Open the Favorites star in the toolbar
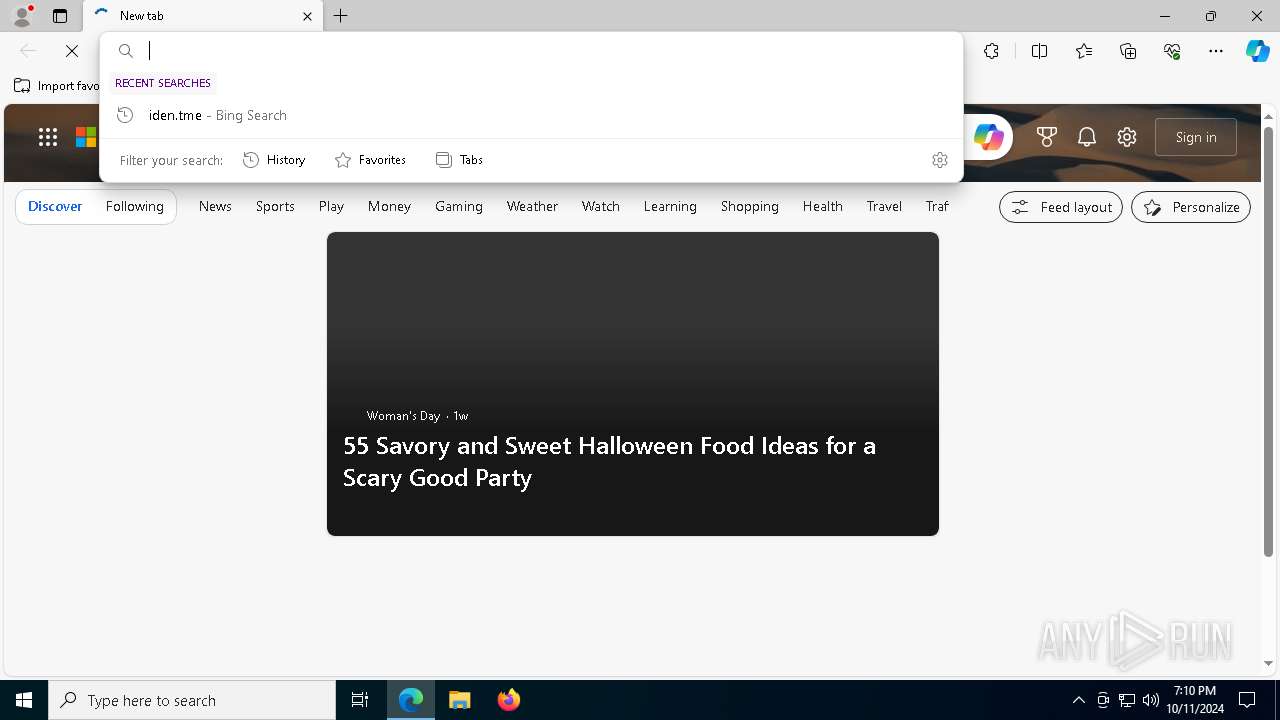 pos(1084,51)
